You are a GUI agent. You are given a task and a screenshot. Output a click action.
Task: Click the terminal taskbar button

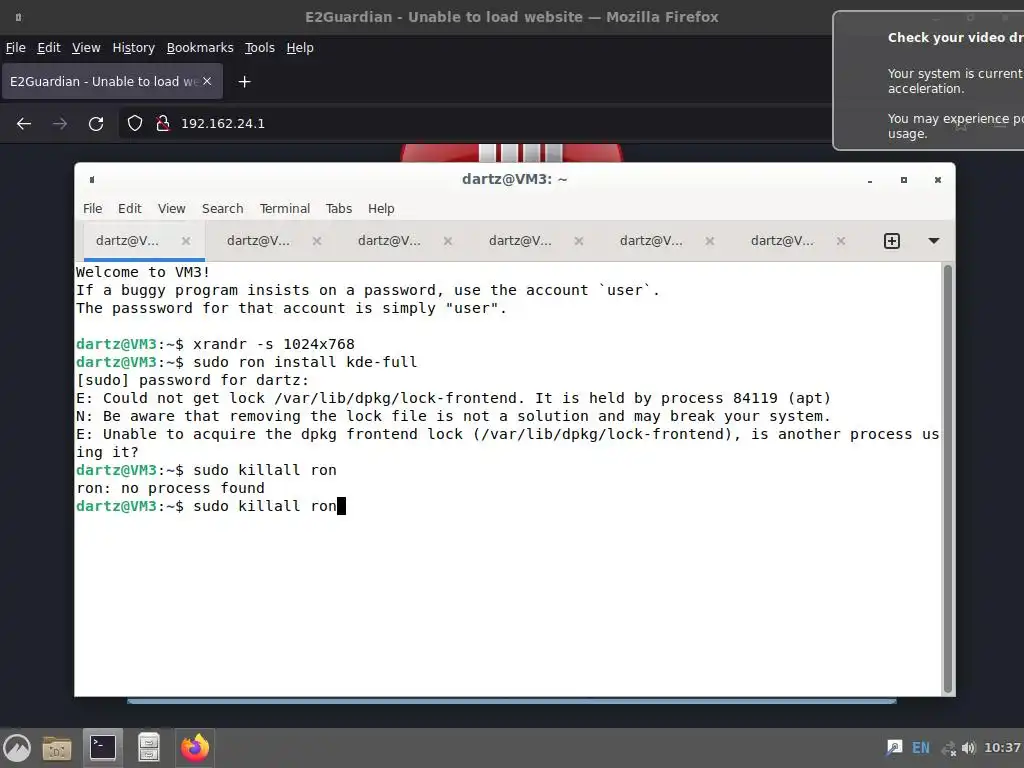coord(103,748)
